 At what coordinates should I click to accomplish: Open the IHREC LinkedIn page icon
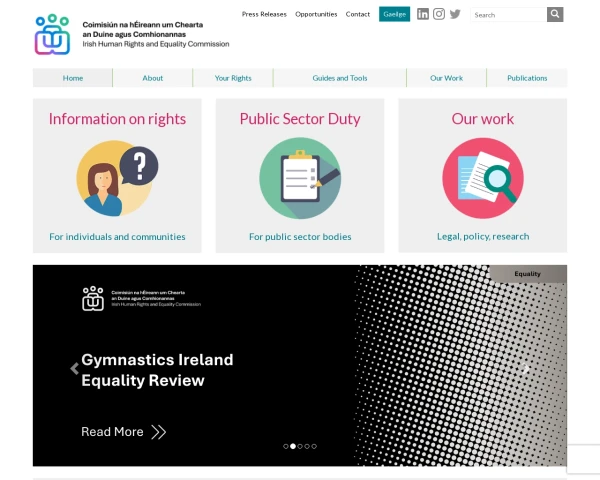(422, 14)
